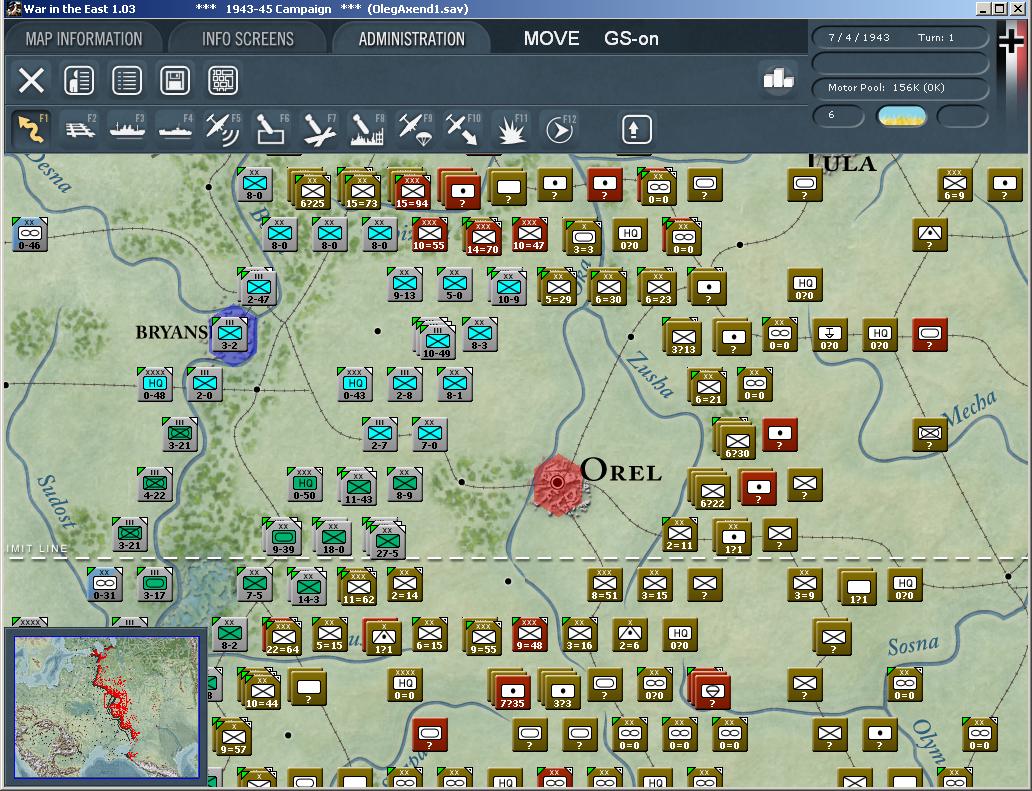Screen dimensions: 1032x791
Task: Select the Move mode (F1) icon
Action: [31, 128]
